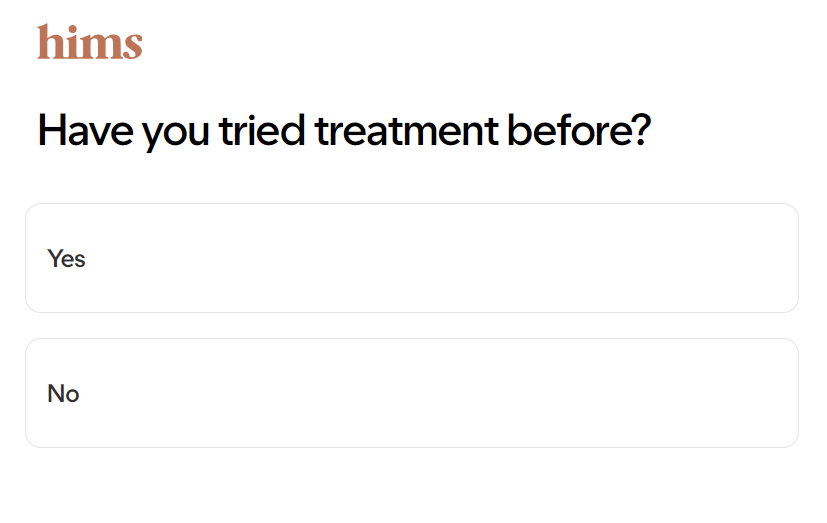
Task: Tap the No answer card
Action: pos(412,393)
